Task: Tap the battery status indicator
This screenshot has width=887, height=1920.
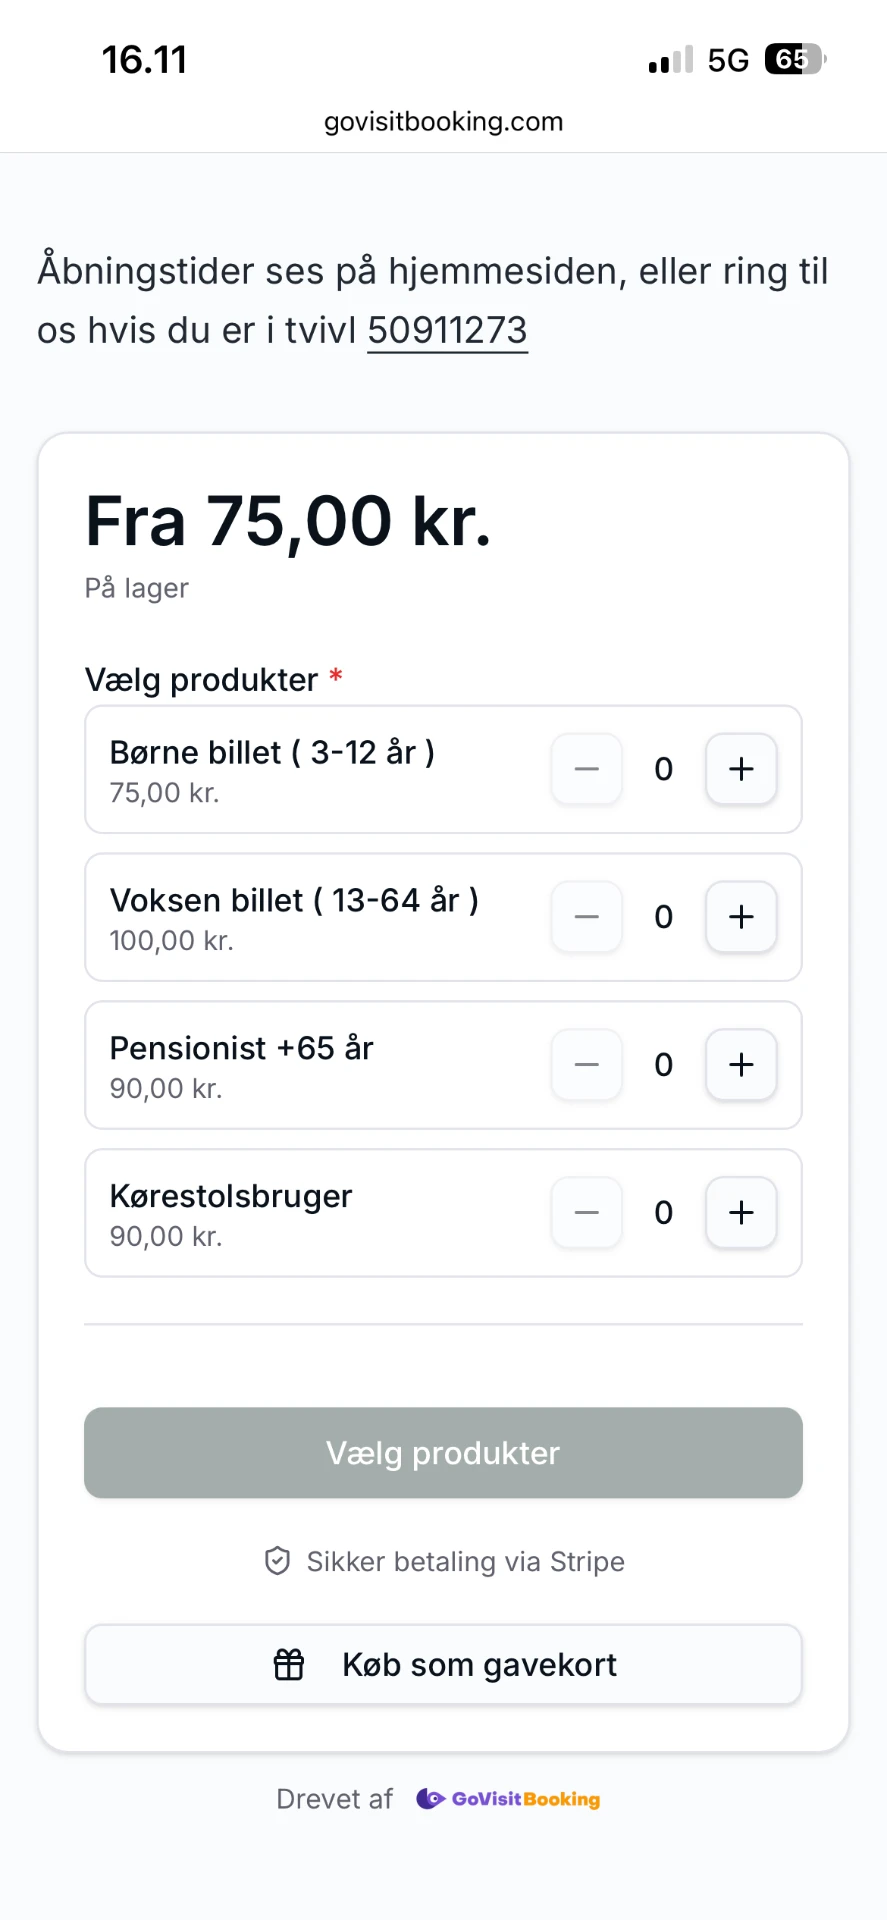Action: click(x=796, y=60)
